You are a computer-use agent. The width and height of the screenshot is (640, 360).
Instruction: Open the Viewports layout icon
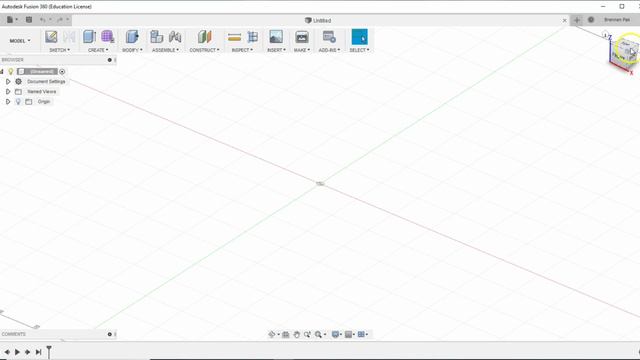[361, 334]
